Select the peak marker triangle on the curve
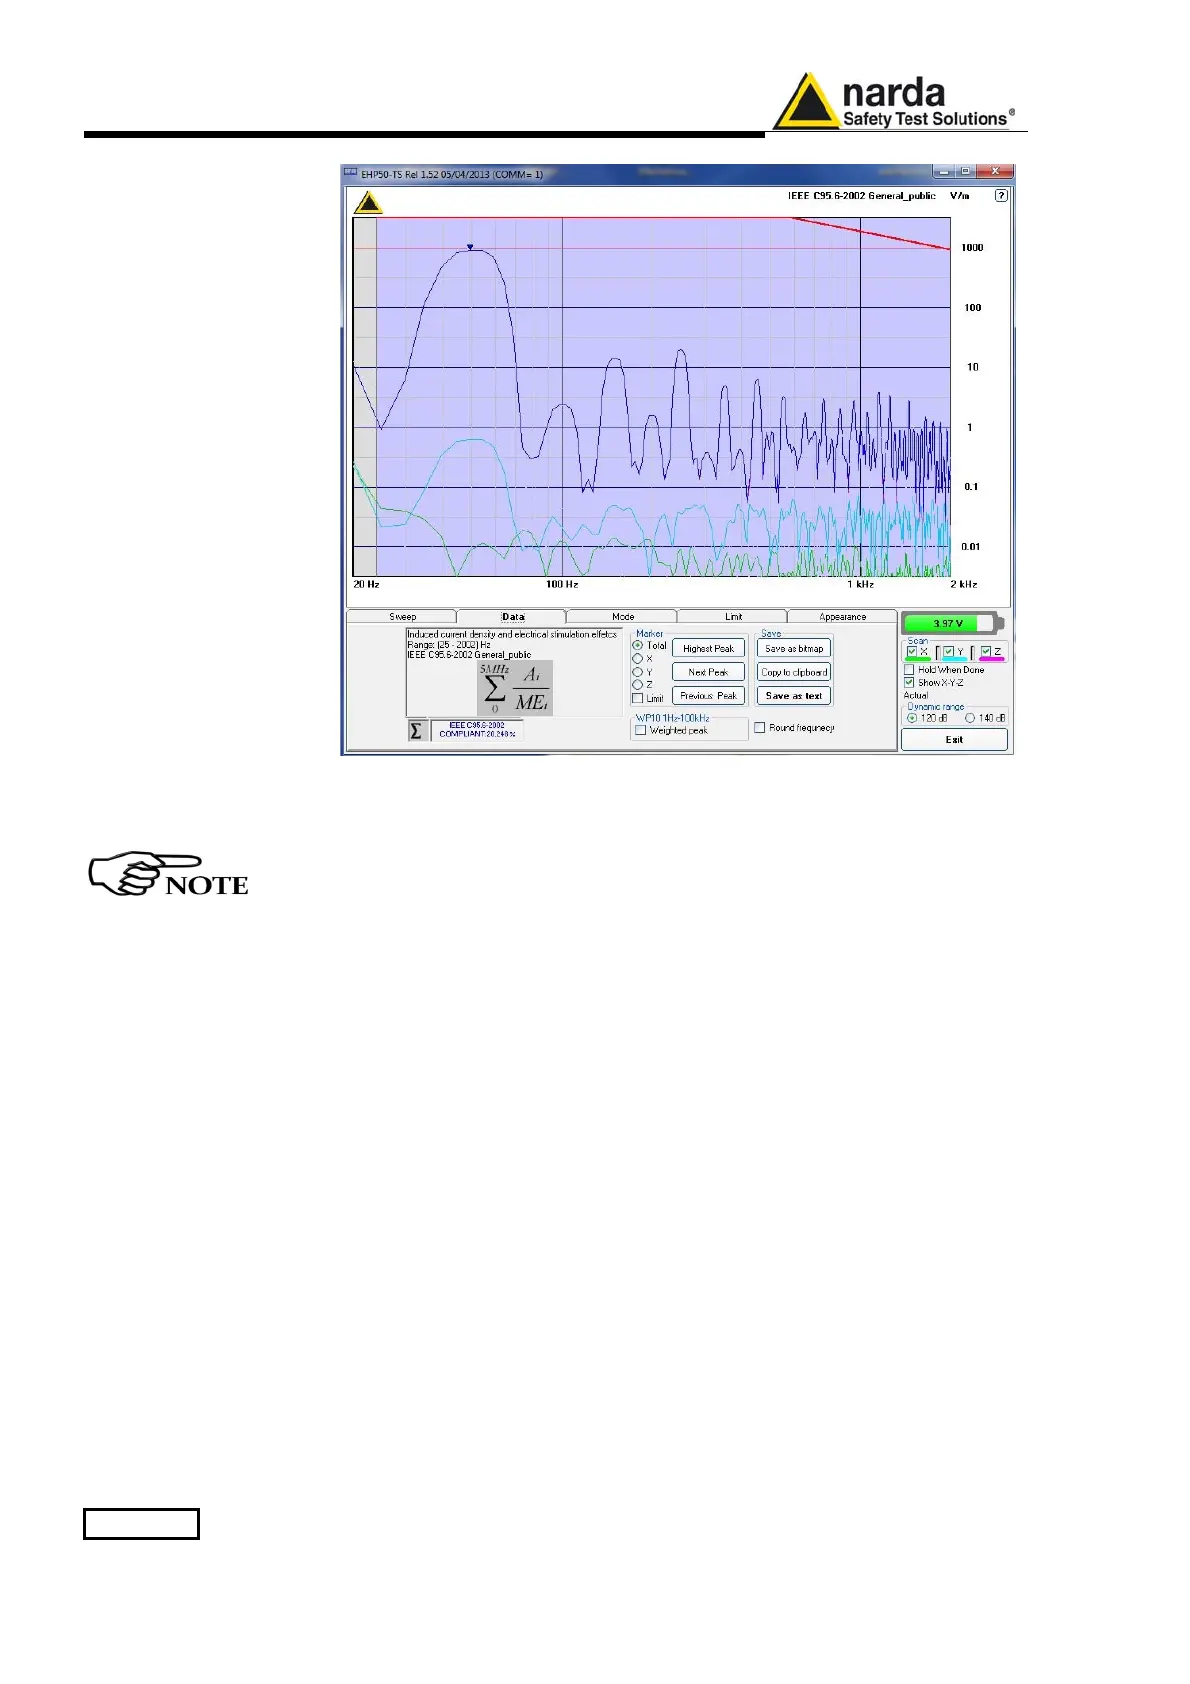 pyautogui.click(x=470, y=247)
